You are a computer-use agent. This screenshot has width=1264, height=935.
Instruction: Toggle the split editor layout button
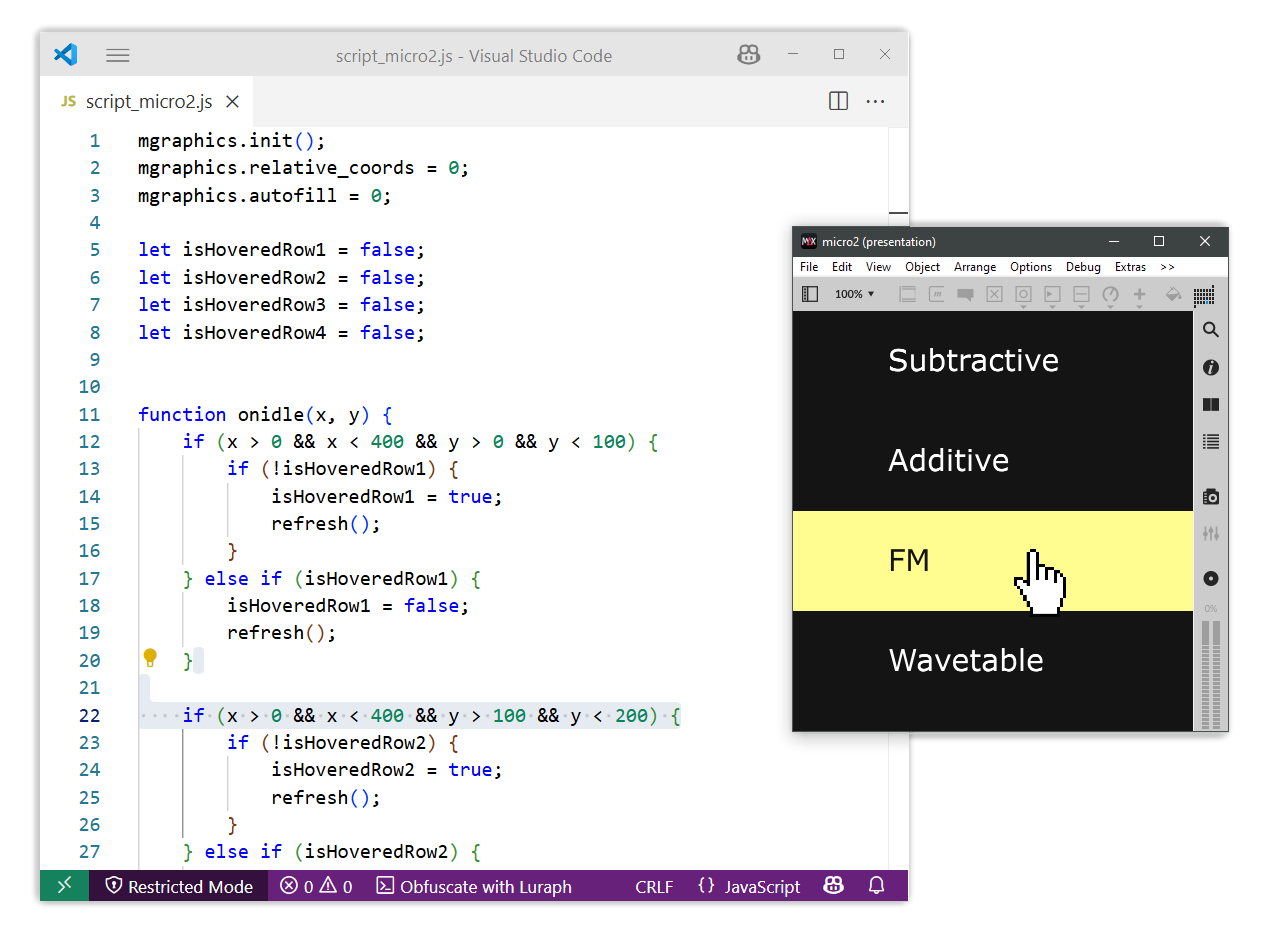click(838, 101)
